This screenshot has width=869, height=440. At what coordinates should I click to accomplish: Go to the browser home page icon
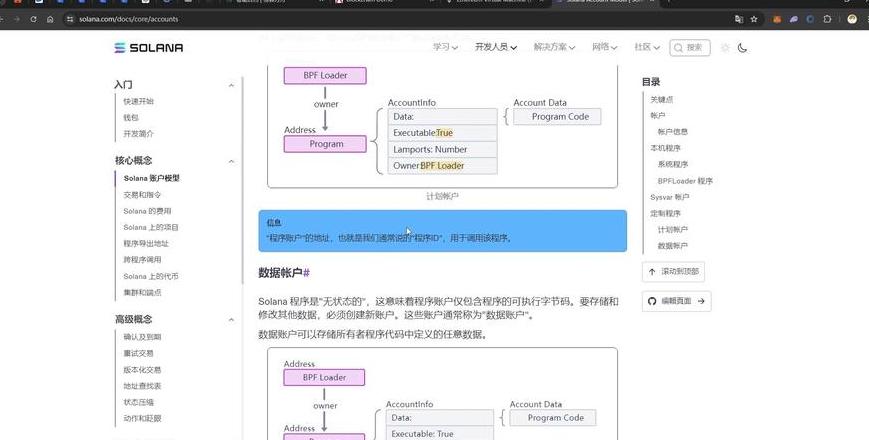pyautogui.click(x=50, y=19)
